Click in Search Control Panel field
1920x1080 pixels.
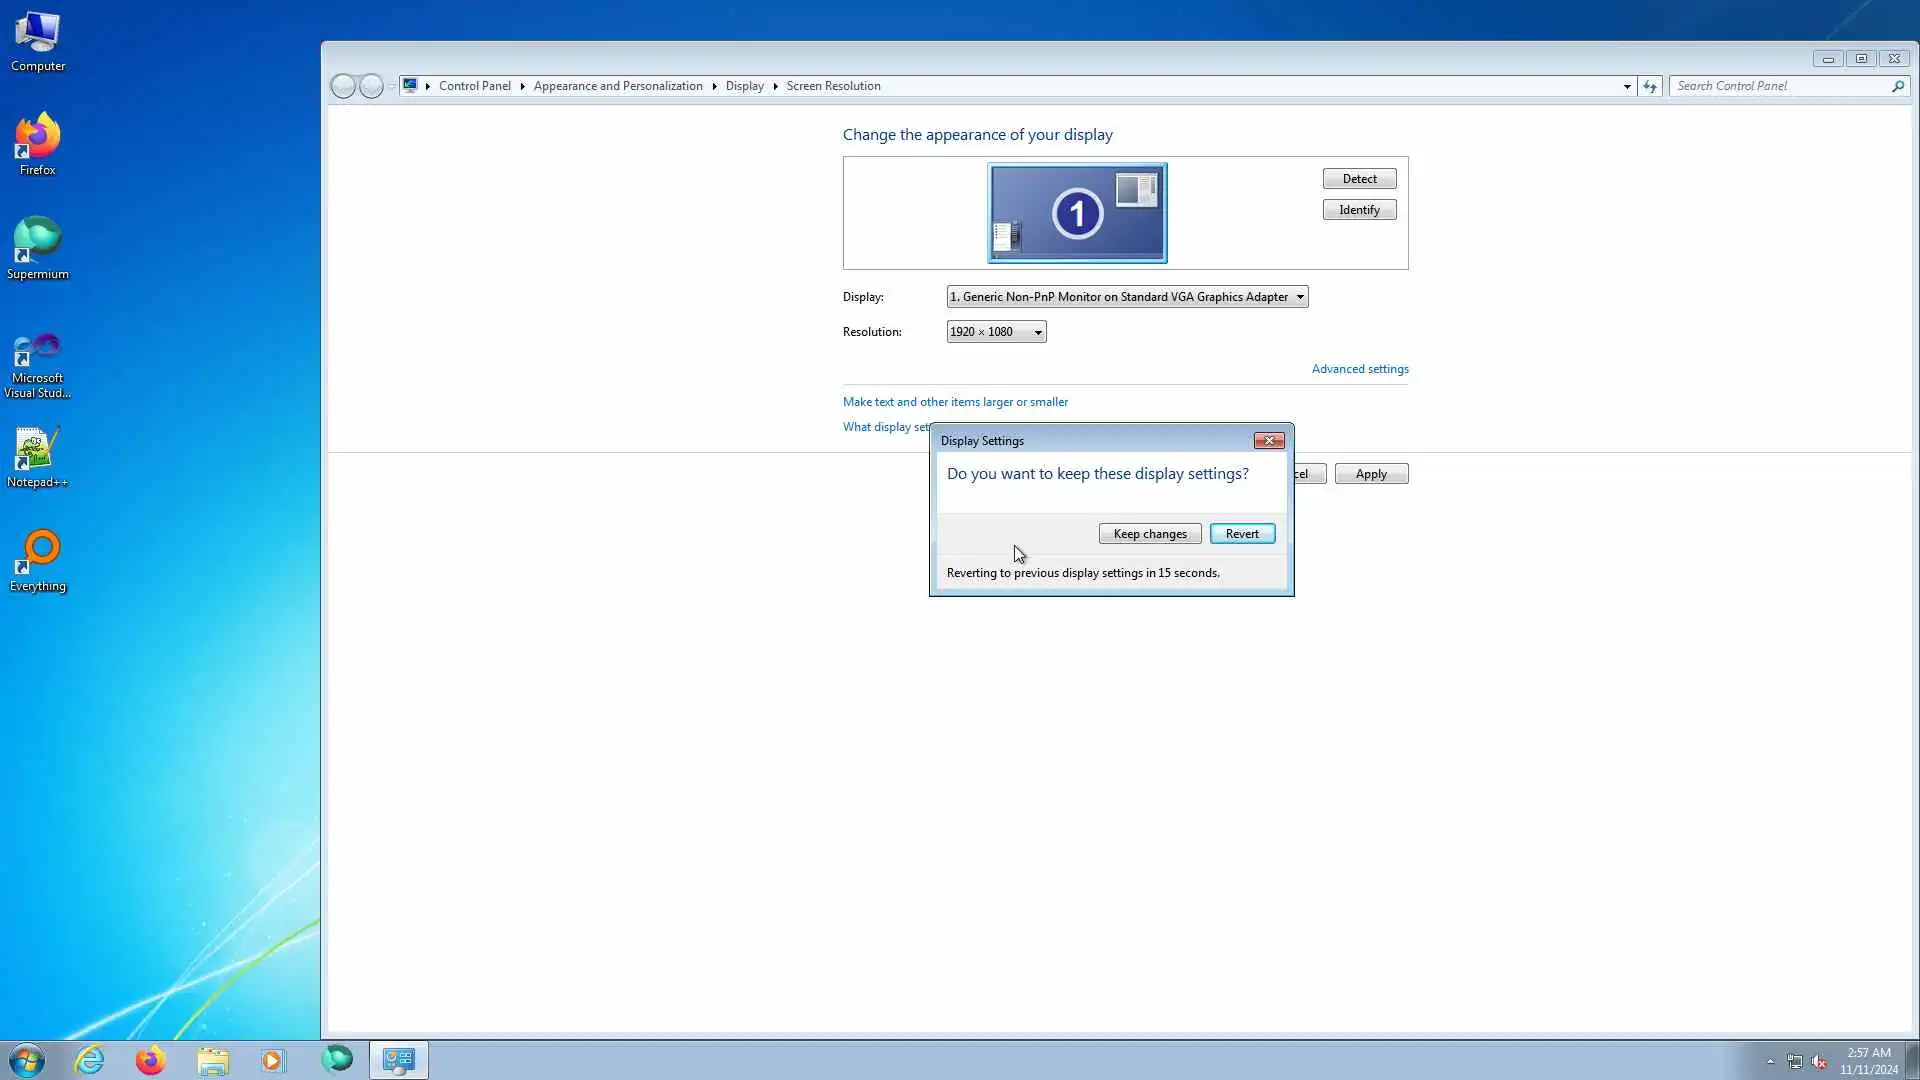pos(1780,86)
